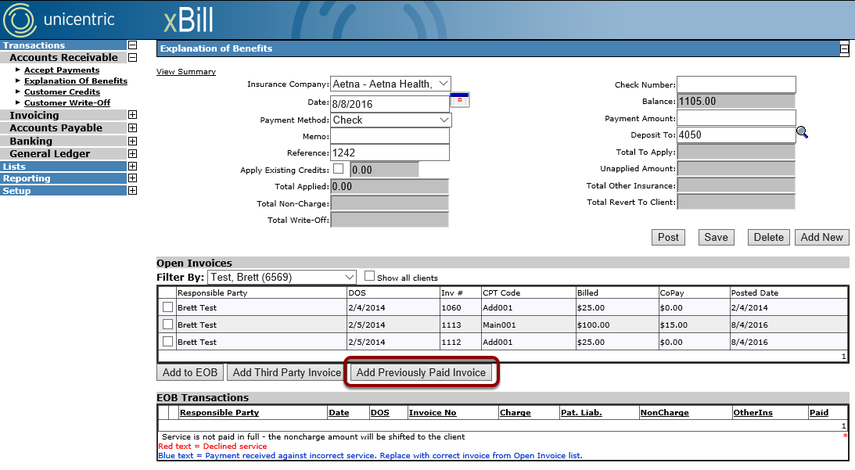Collapse the Transactions section
This screenshot has height=470, width=855.
tap(132, 45)
